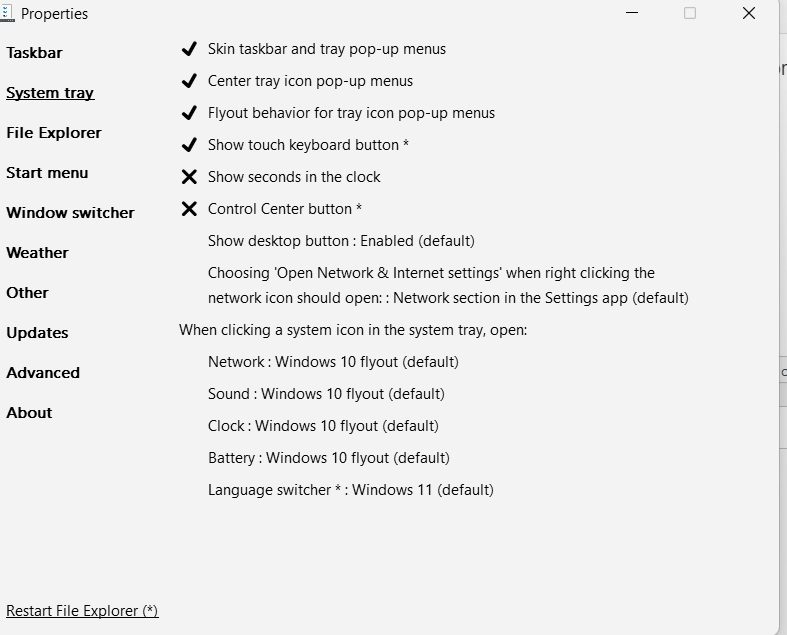
Task: Change the Clock flyout setting
Action: 323,426
